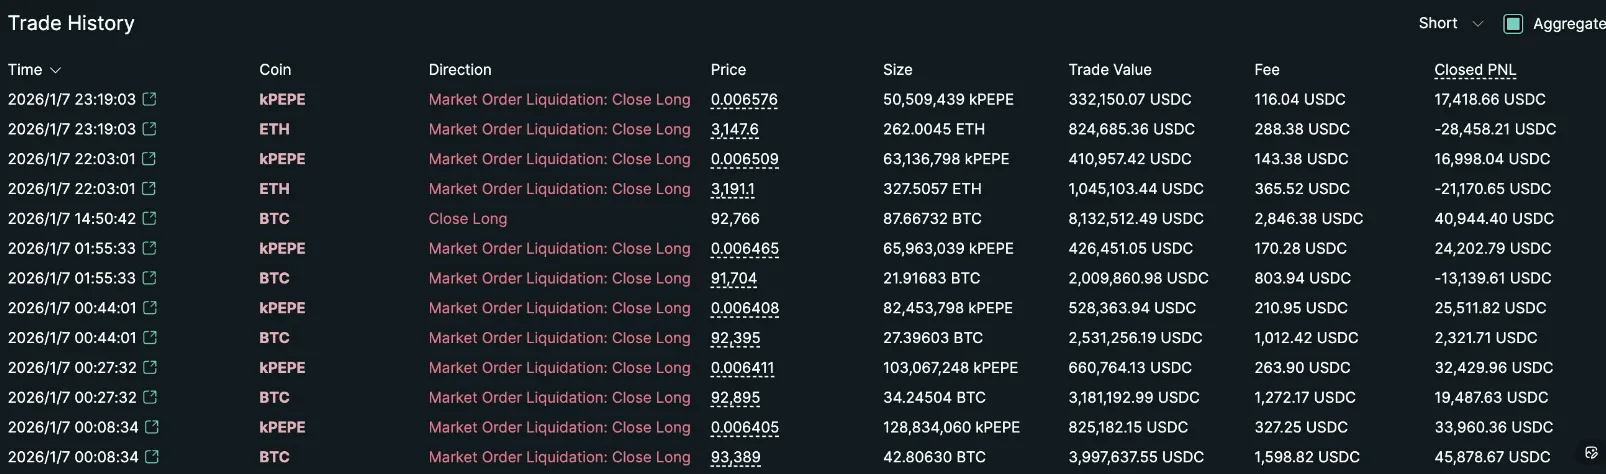Open explorer link for kPEPE trade at 22:03:01

click(x=150, y=159)
